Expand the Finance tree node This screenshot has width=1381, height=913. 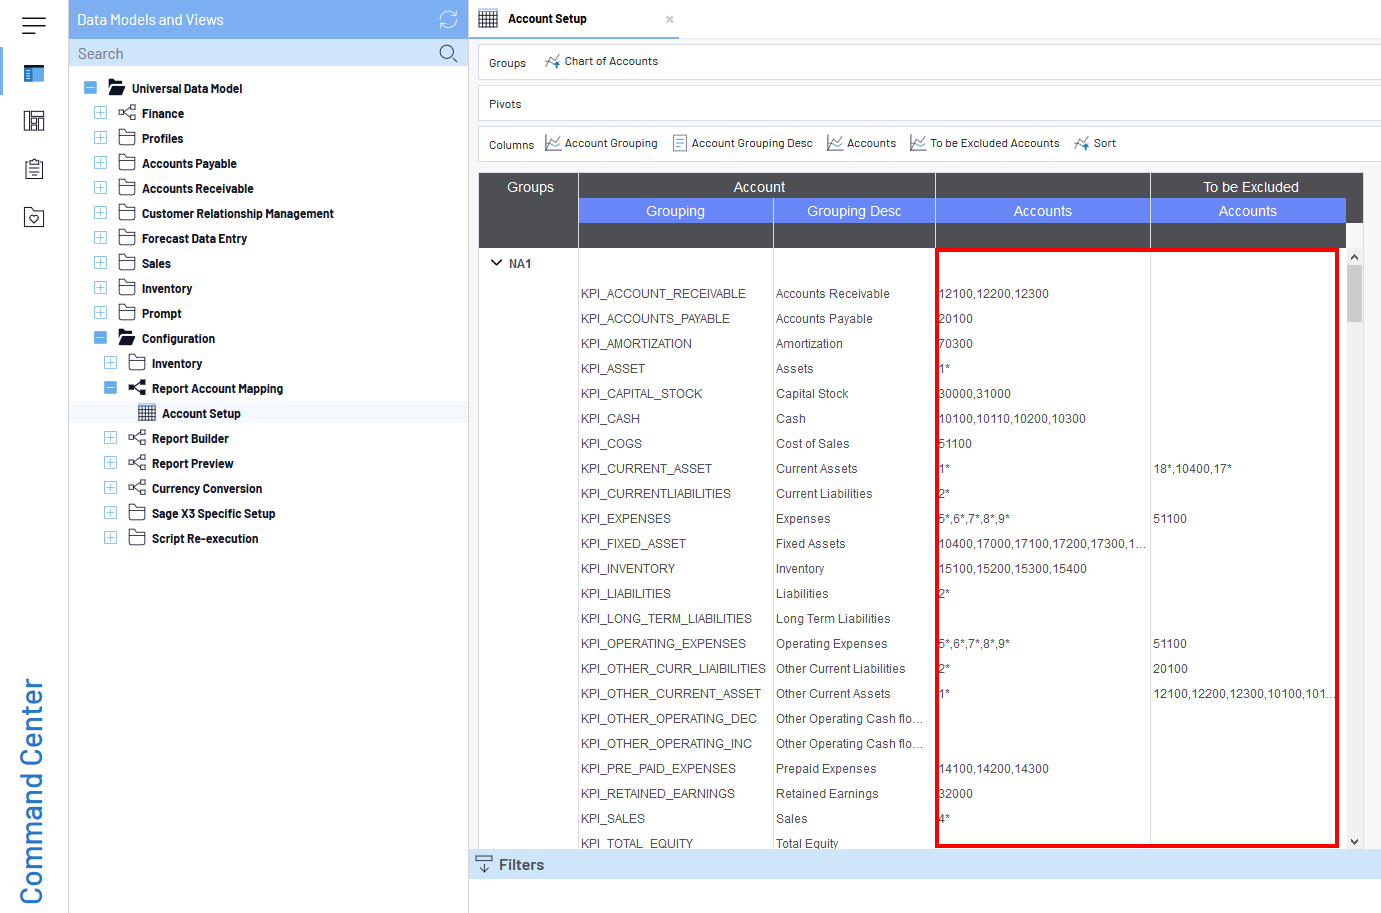tap(100, 113)
